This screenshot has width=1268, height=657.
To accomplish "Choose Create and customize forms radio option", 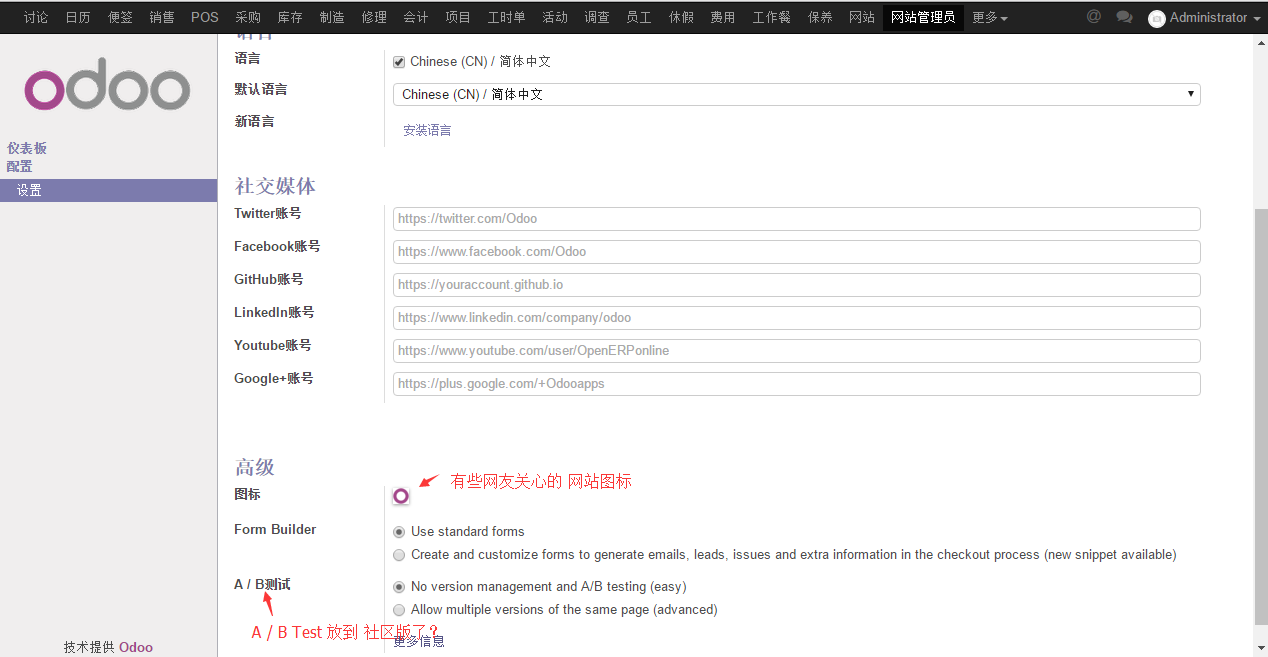I will [400, 555].
